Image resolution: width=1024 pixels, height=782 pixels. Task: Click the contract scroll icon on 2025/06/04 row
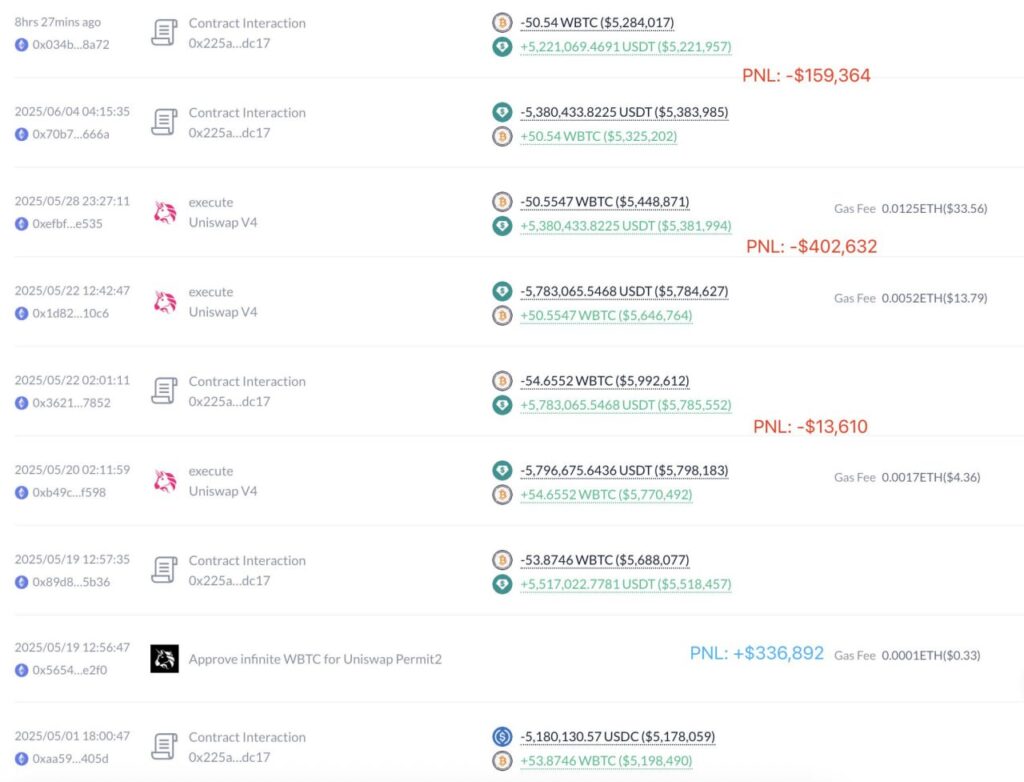coord(164,122)
